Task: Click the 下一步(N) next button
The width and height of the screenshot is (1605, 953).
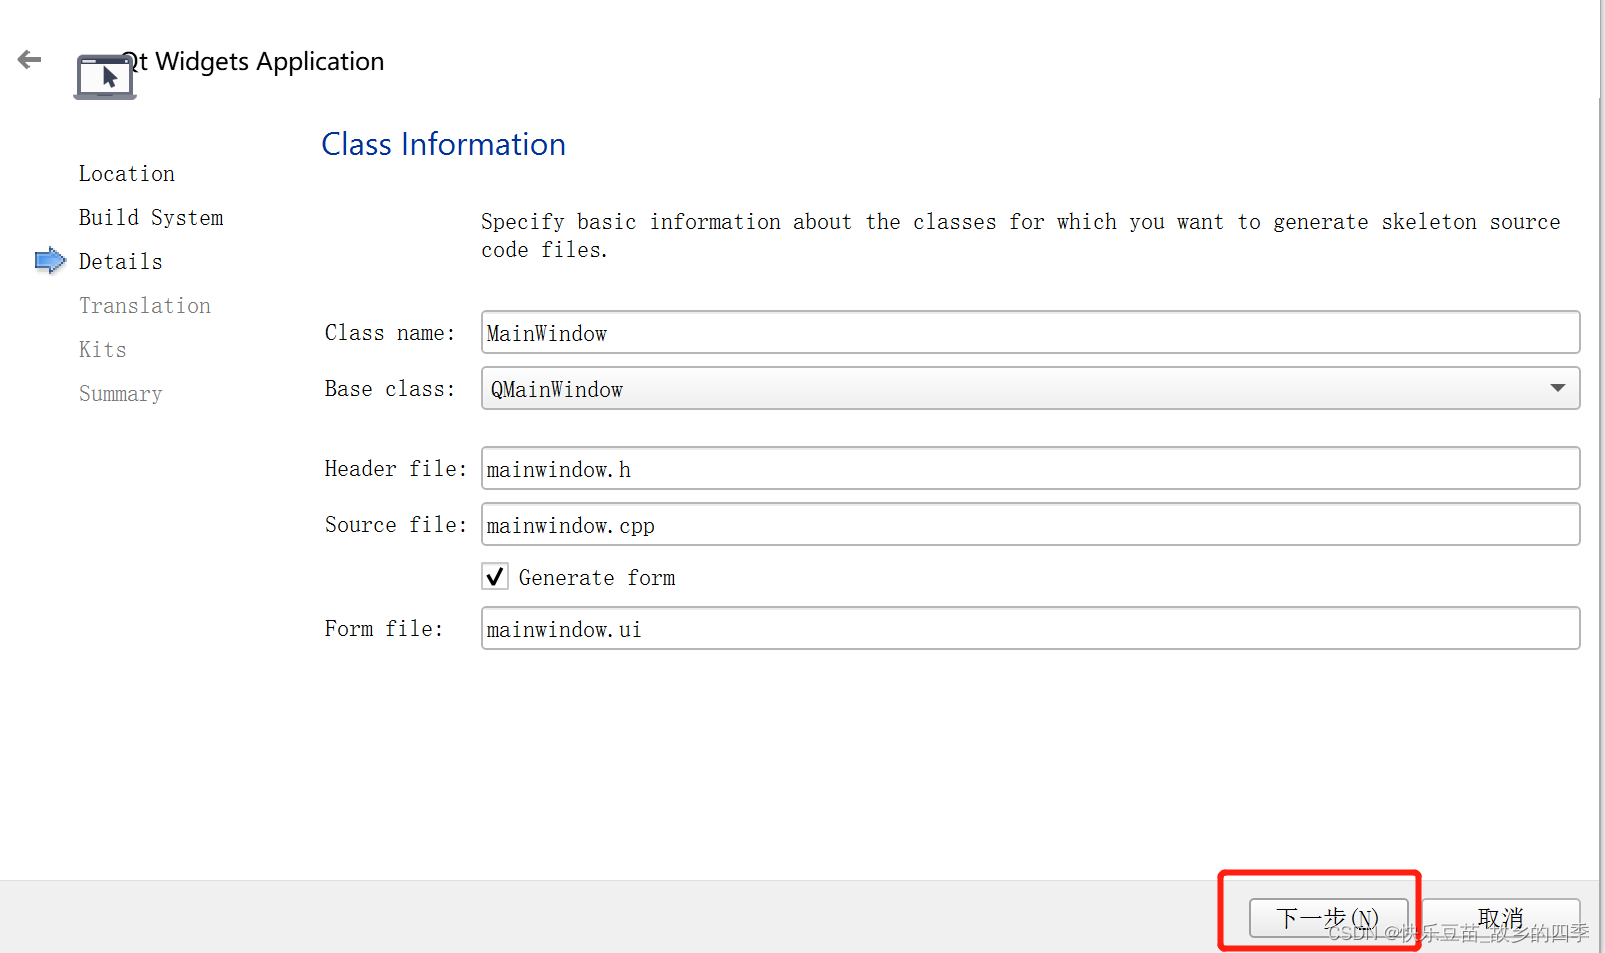Action: point(1328,917)
